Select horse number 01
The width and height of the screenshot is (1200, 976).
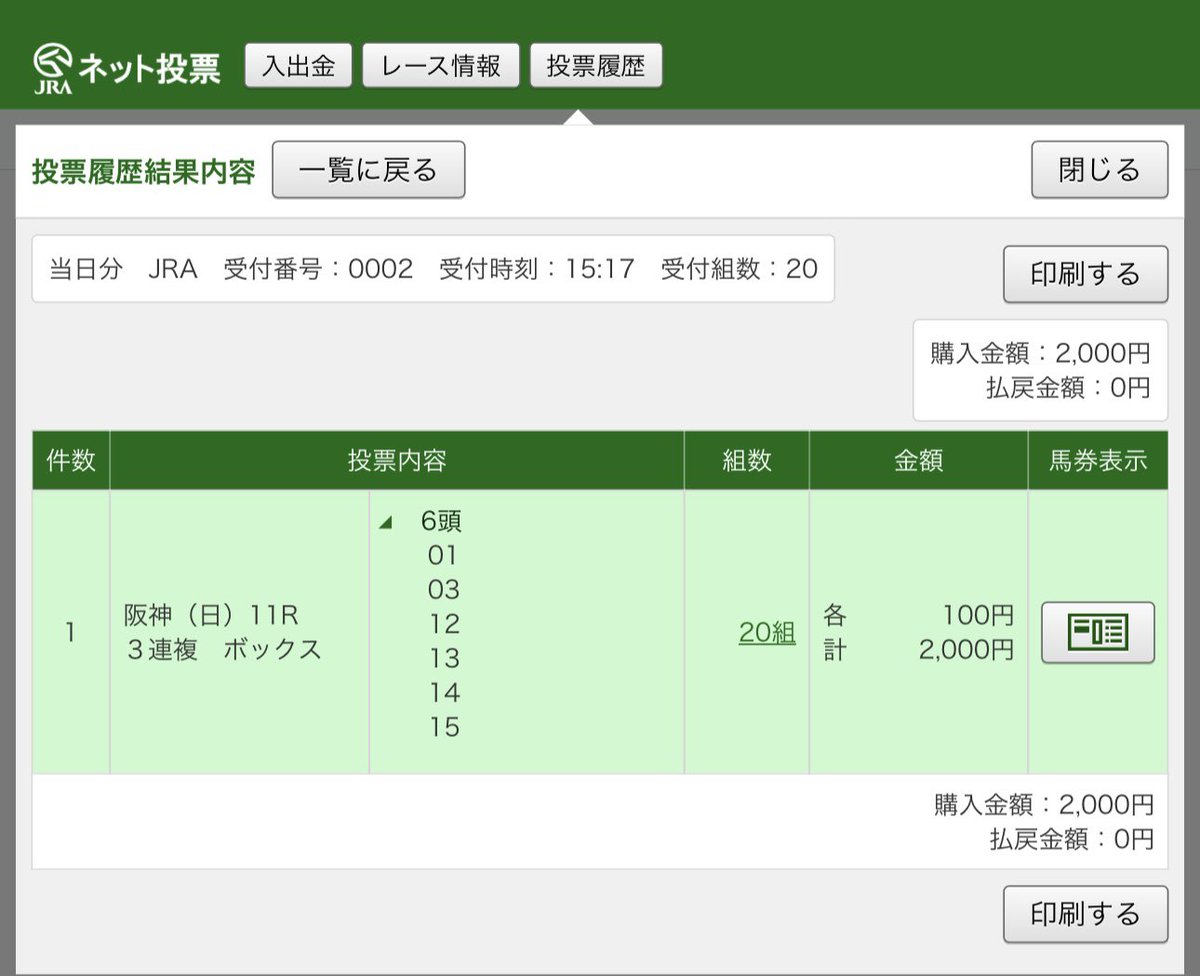(443, 555)
